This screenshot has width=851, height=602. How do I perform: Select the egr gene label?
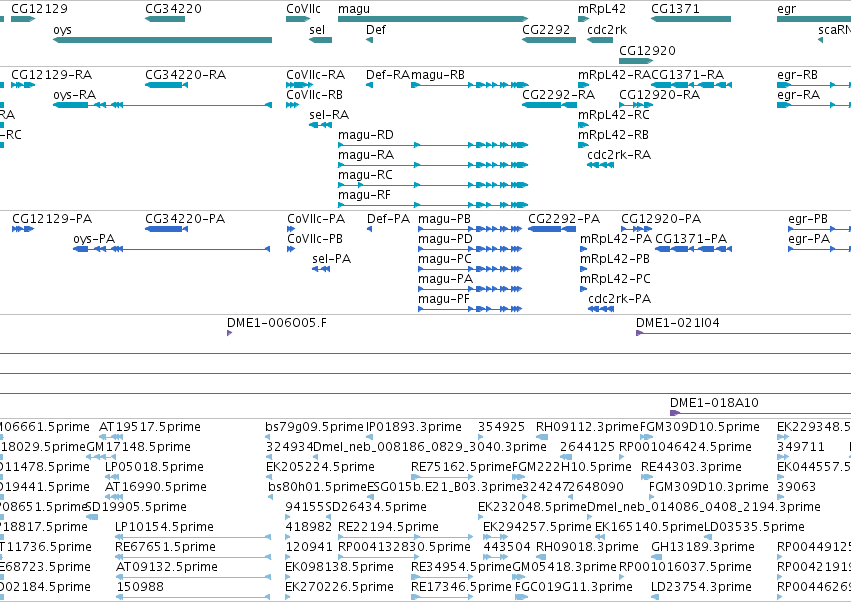point(786,9)
